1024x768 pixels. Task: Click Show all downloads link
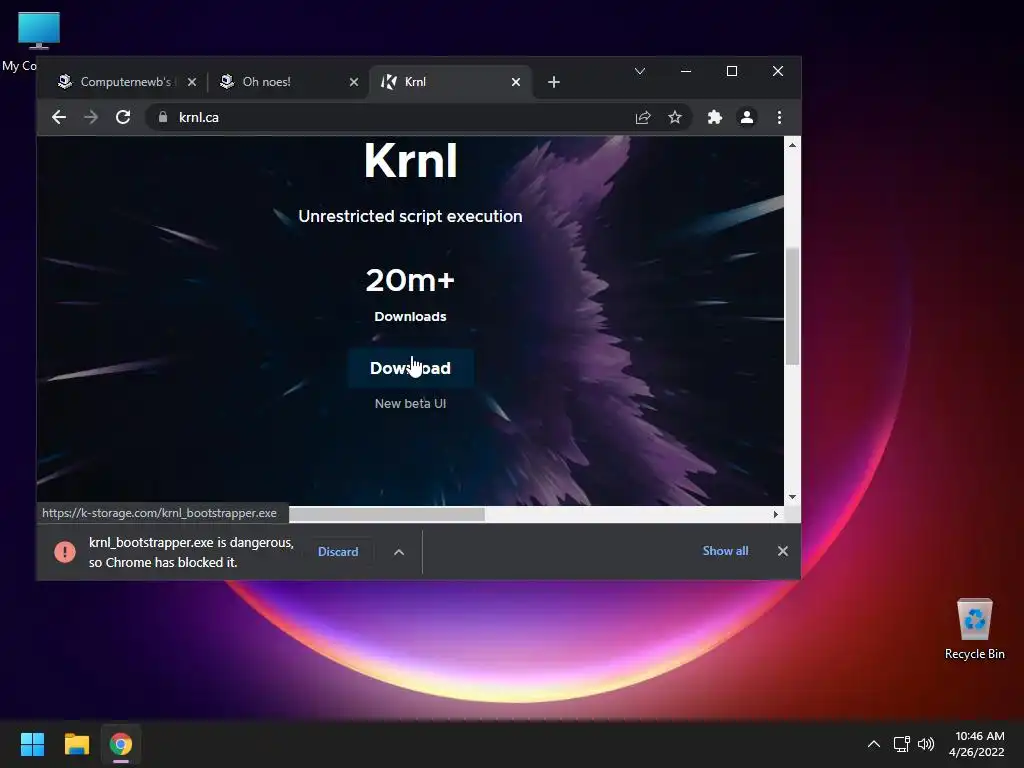725,551
